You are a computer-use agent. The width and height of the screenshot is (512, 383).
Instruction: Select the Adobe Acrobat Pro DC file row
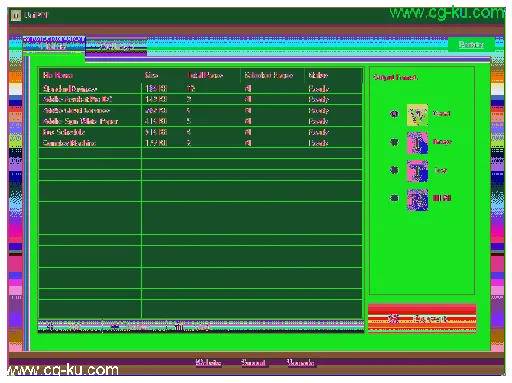pos(200,99)
